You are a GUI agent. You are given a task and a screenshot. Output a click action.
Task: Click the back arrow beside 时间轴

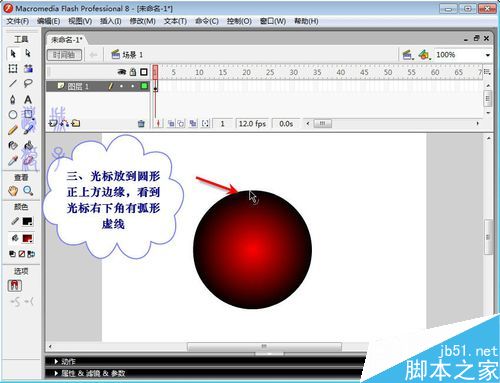tap(93, 55)
